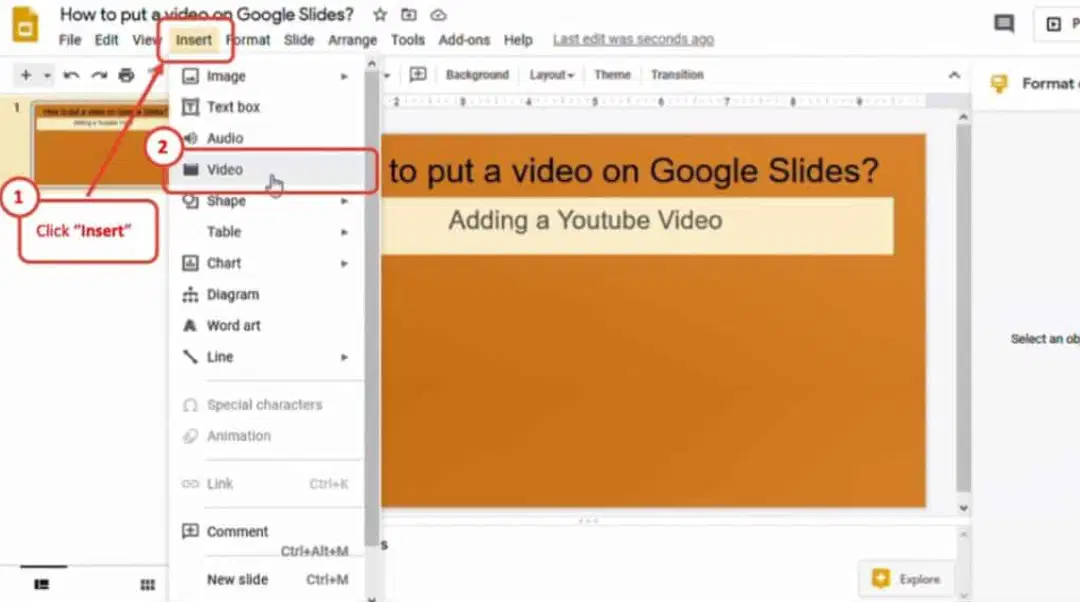1080x602 pixels.
Task: Click the Background toolbar button
Action: (477, 74)
